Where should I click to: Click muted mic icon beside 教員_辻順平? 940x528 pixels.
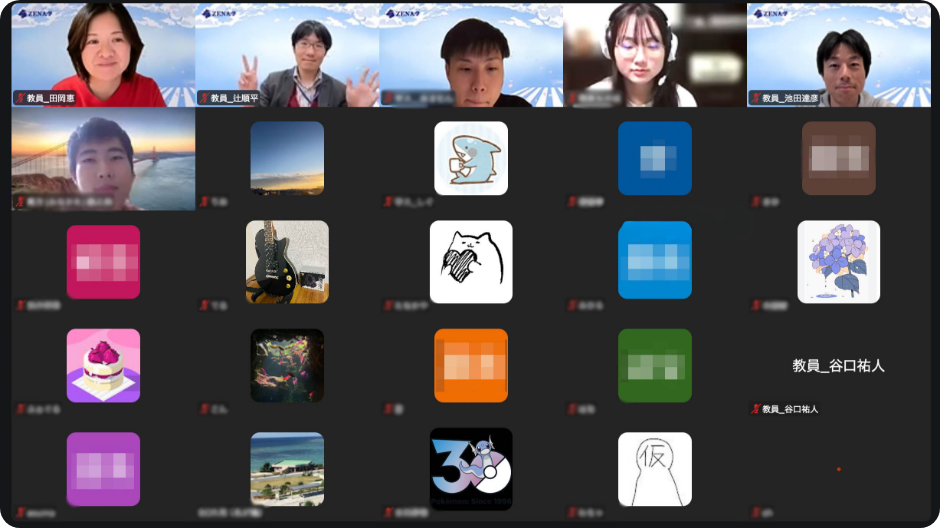pos(204,98)
